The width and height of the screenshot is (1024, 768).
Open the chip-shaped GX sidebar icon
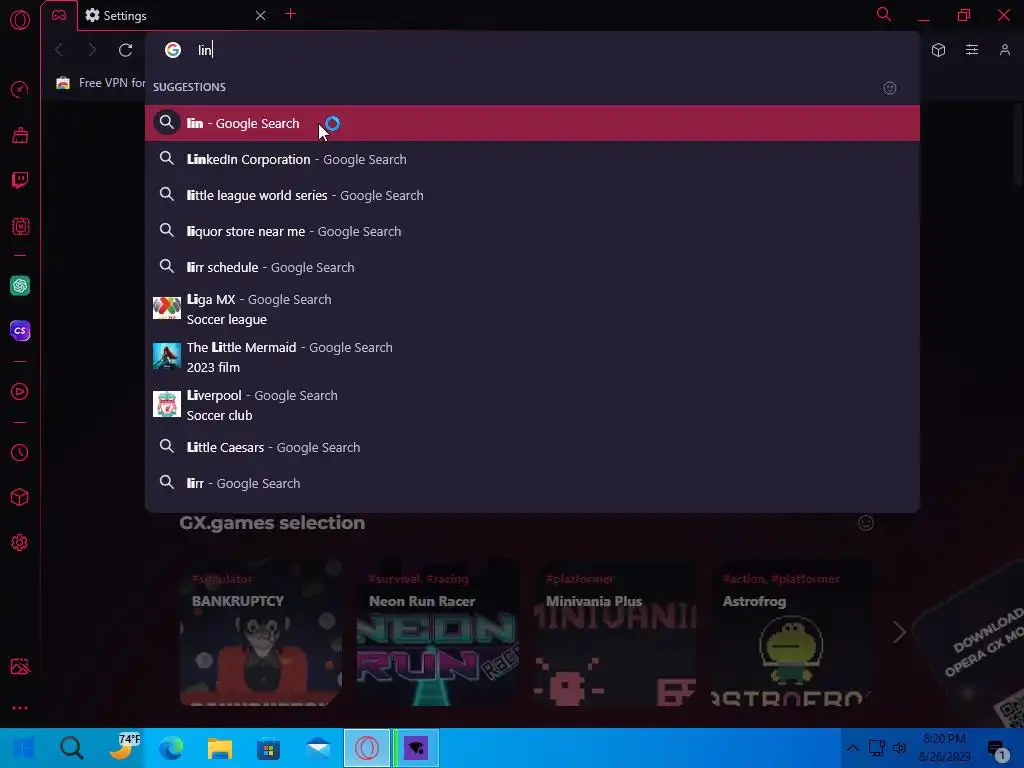coord(20,227)
